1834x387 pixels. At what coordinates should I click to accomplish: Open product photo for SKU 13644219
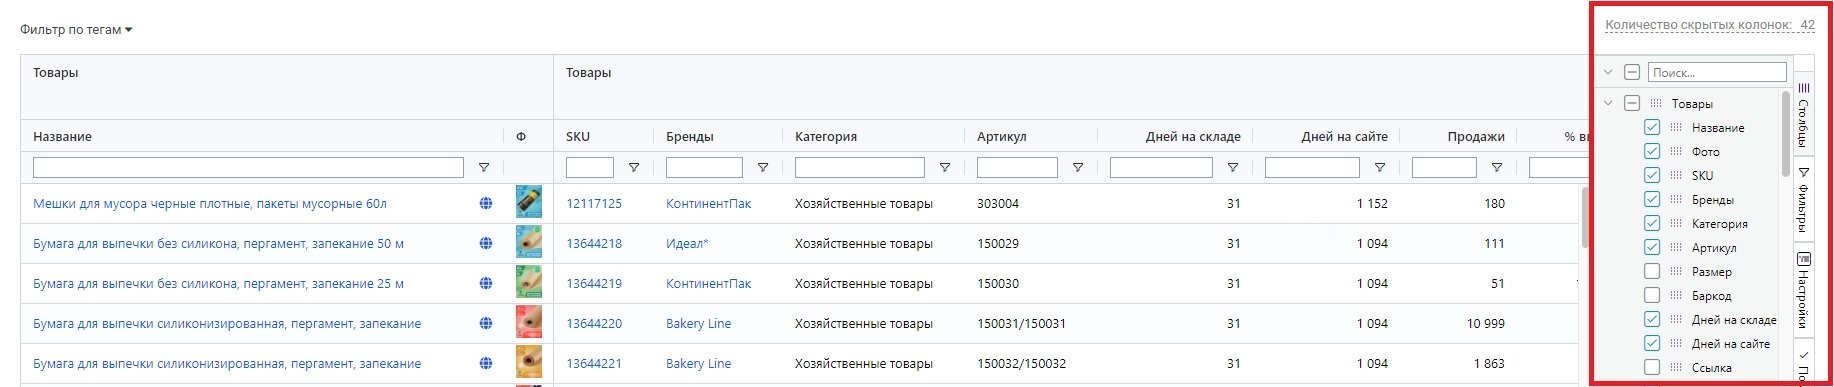[x=529, y=282]
